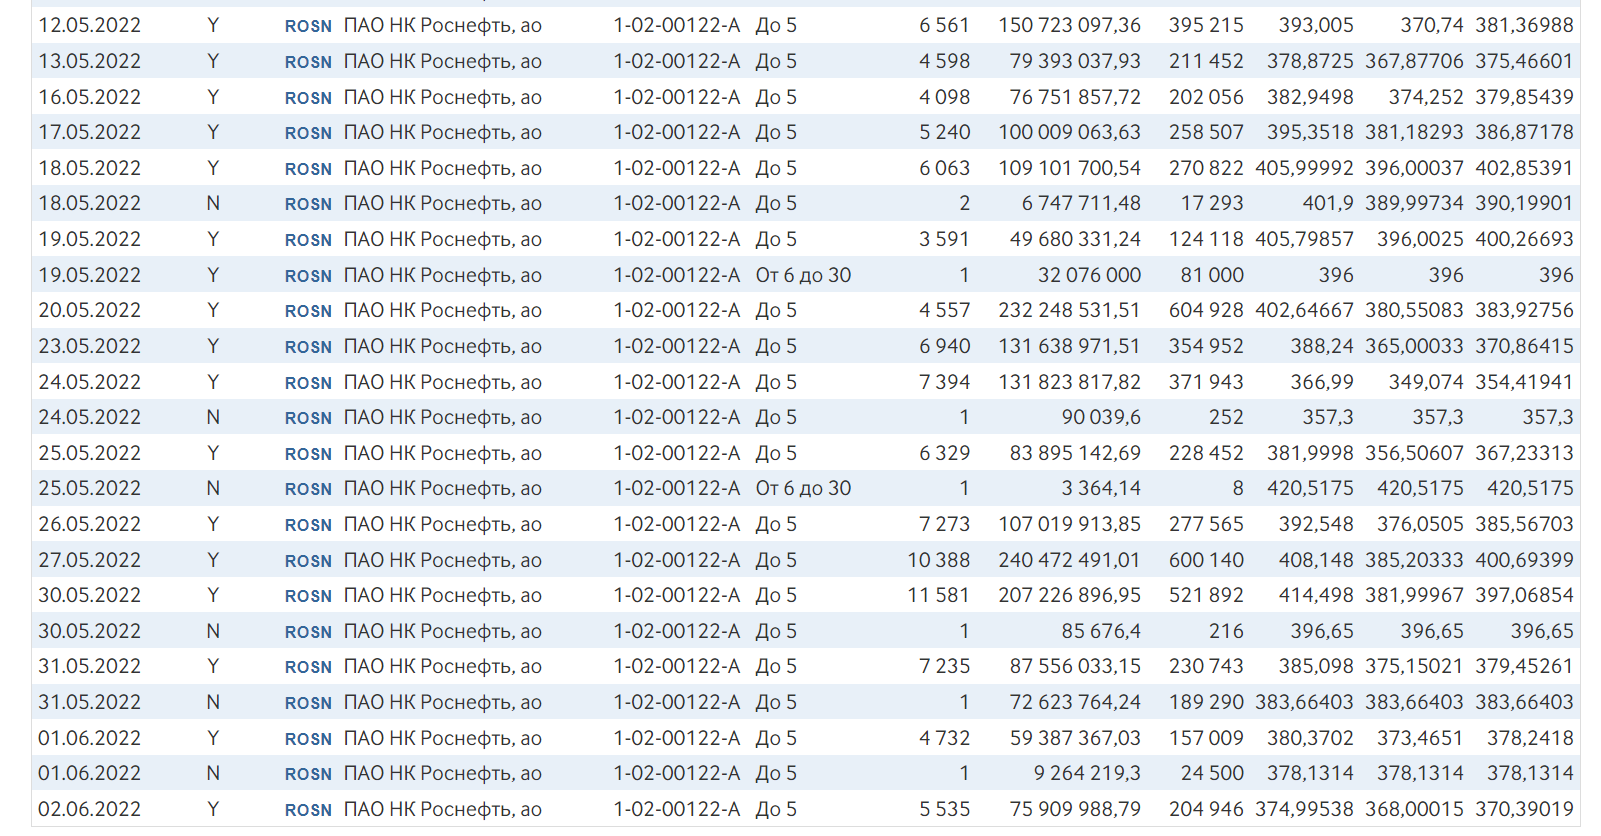Click the volume 81 000
Screen dimensions: 1601x836
[x=1212, y=275]
